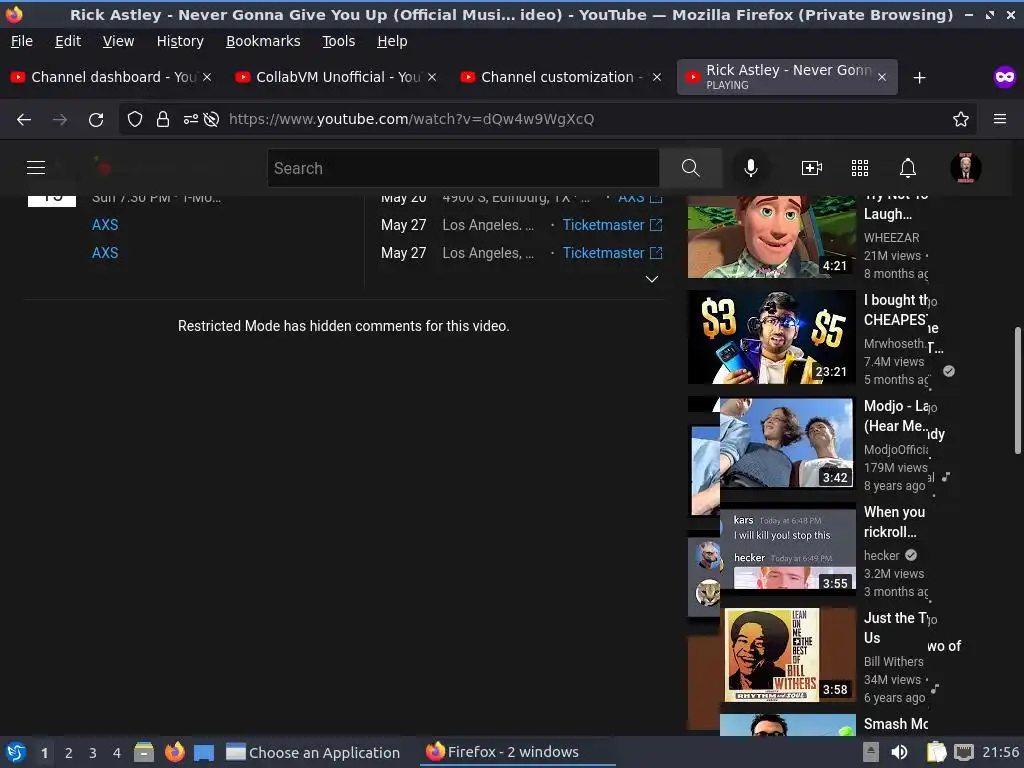
Task: Open the View menu
Action: coord(118,41)
